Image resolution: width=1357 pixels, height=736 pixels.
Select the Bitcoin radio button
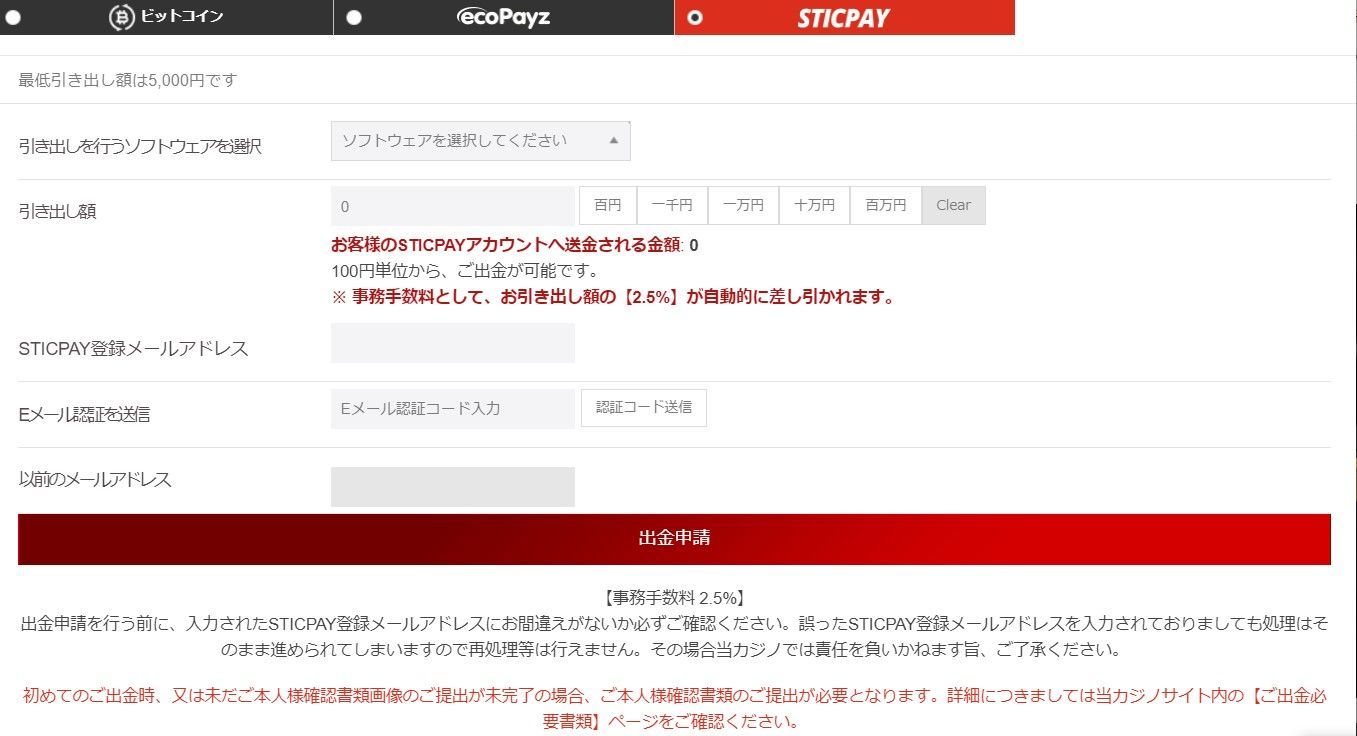coord(13,17)
